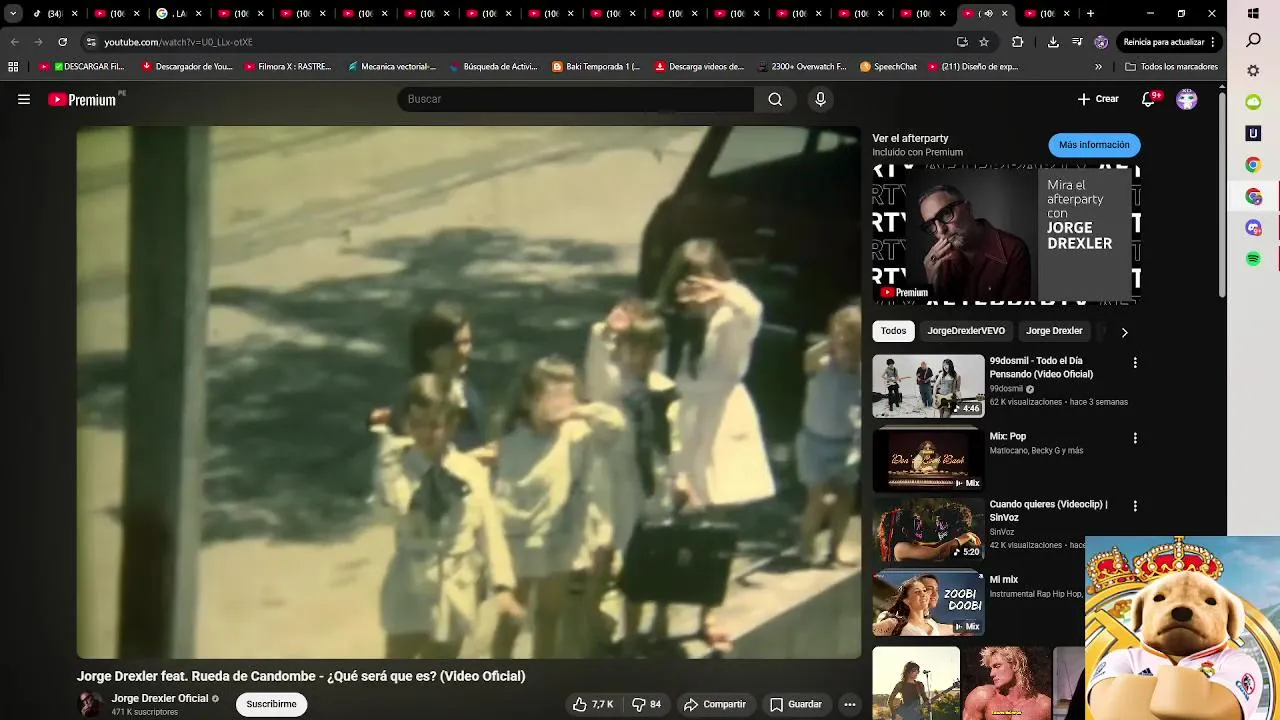Click the Crear button
1280x720 pixels.
click(1098, 99)
